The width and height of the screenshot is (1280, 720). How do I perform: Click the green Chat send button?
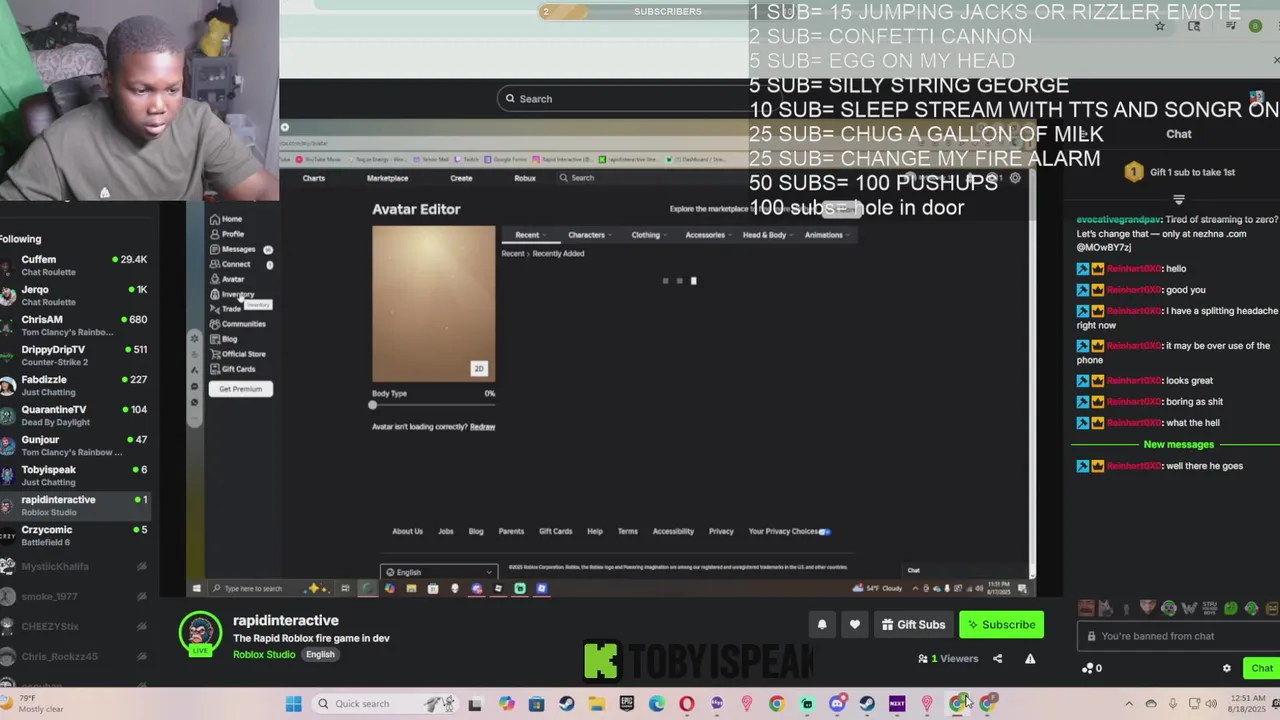click(x=1262, y=668)
